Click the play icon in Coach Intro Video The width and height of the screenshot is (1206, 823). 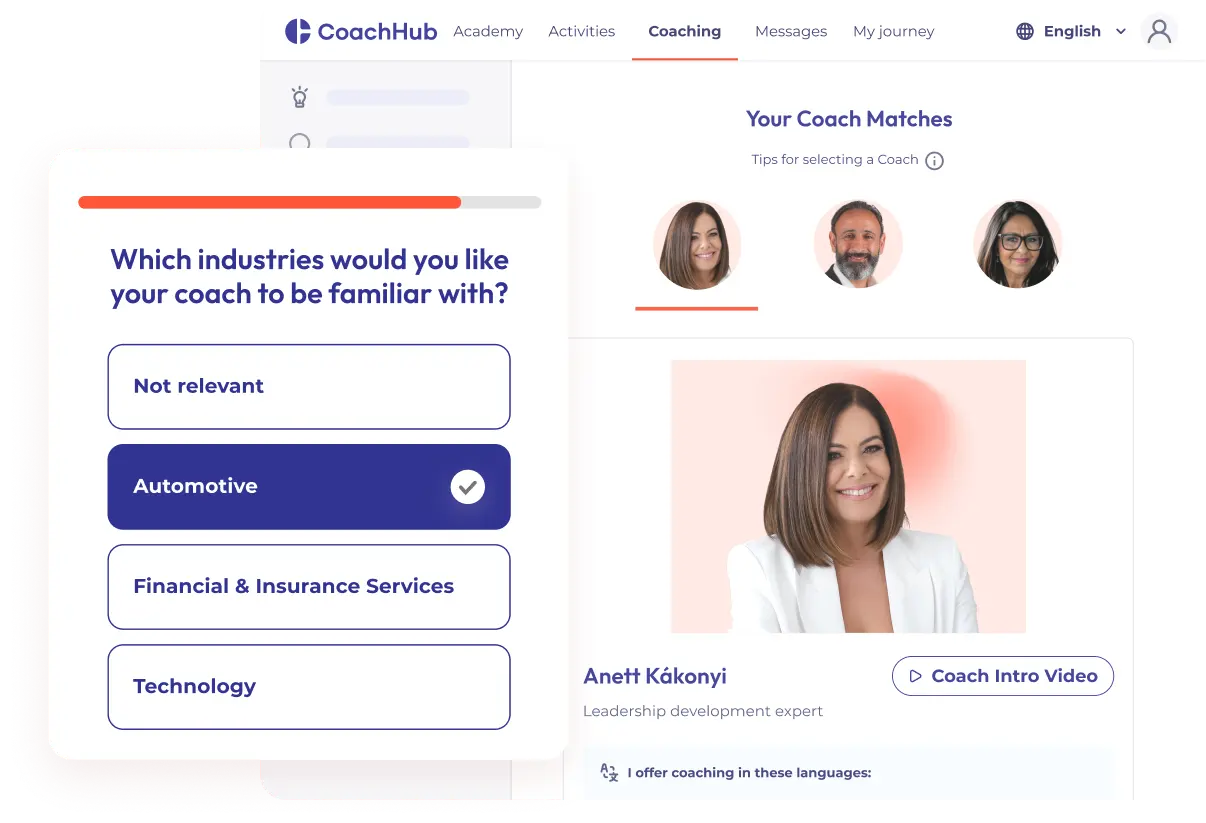pos(915,676)
